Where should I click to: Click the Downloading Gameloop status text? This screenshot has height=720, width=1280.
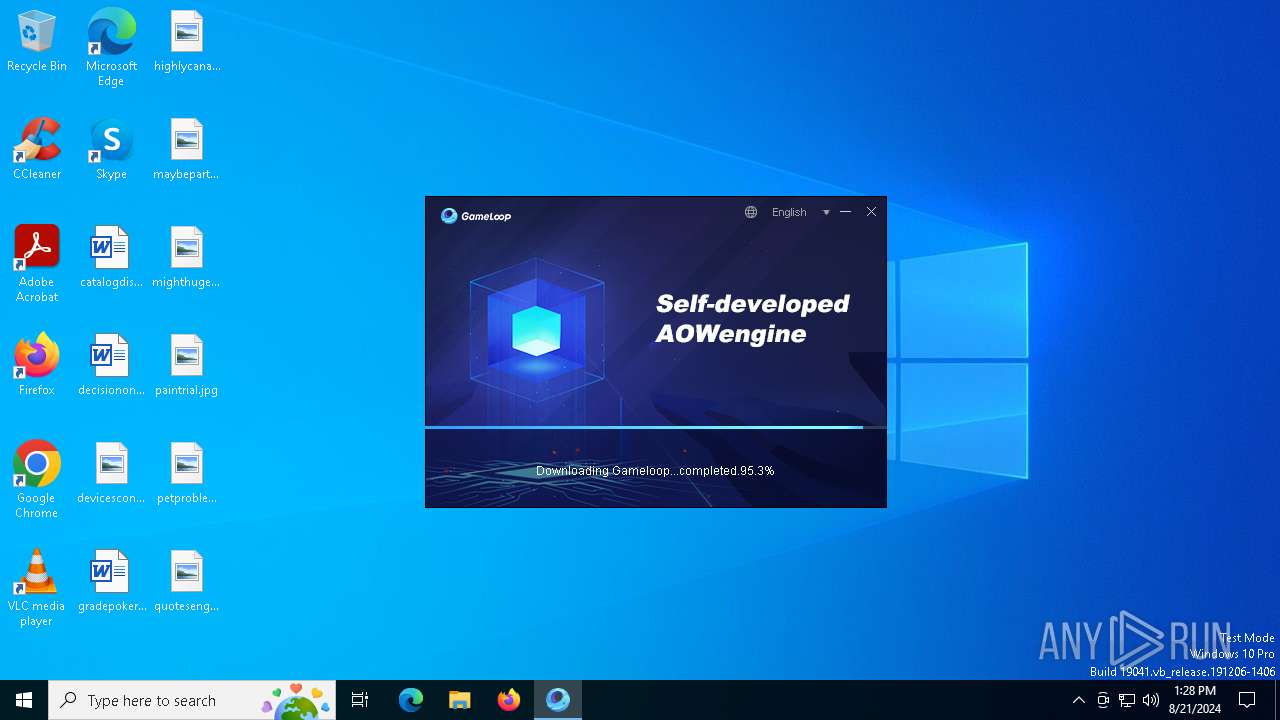click(655, 471)
